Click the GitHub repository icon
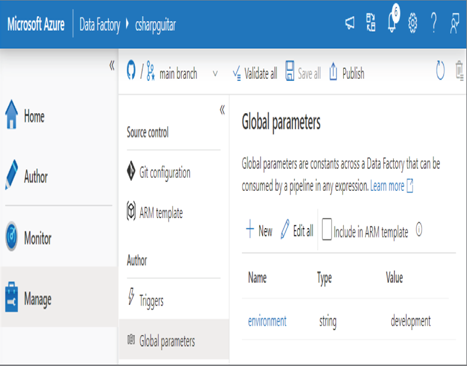 [x=131, y=70]
